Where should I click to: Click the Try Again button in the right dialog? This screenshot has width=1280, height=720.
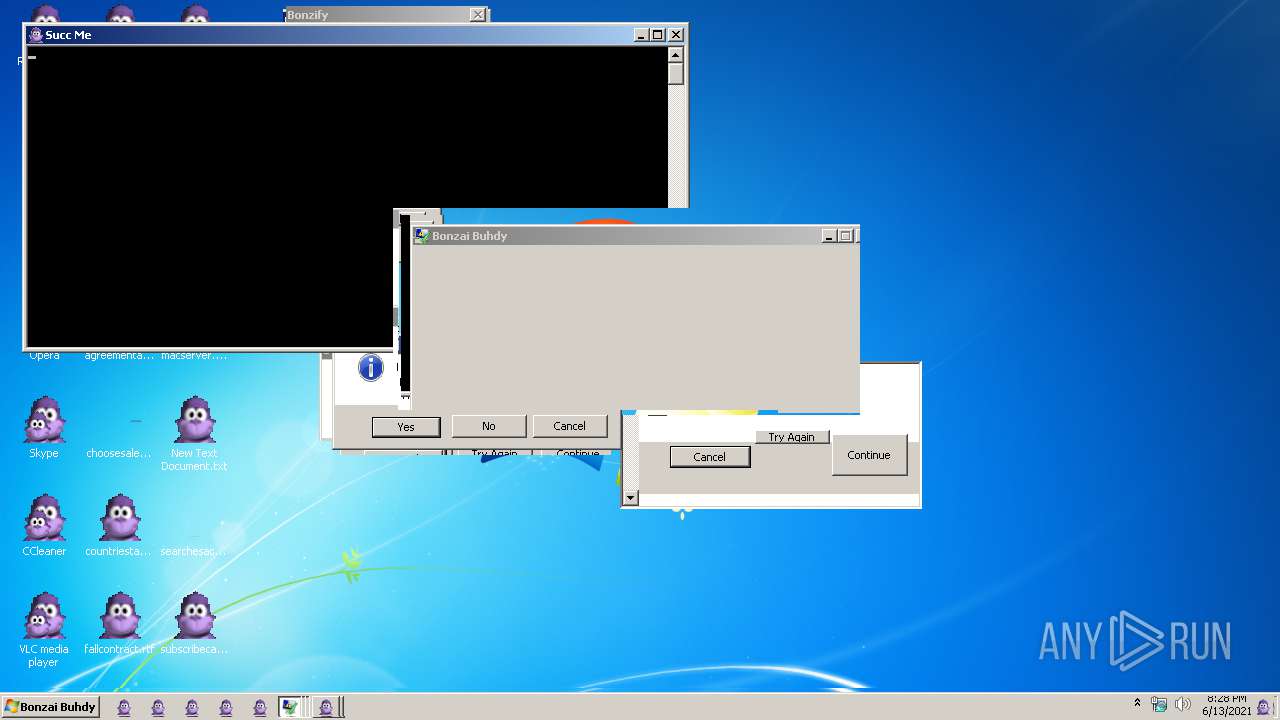[791, 437]
